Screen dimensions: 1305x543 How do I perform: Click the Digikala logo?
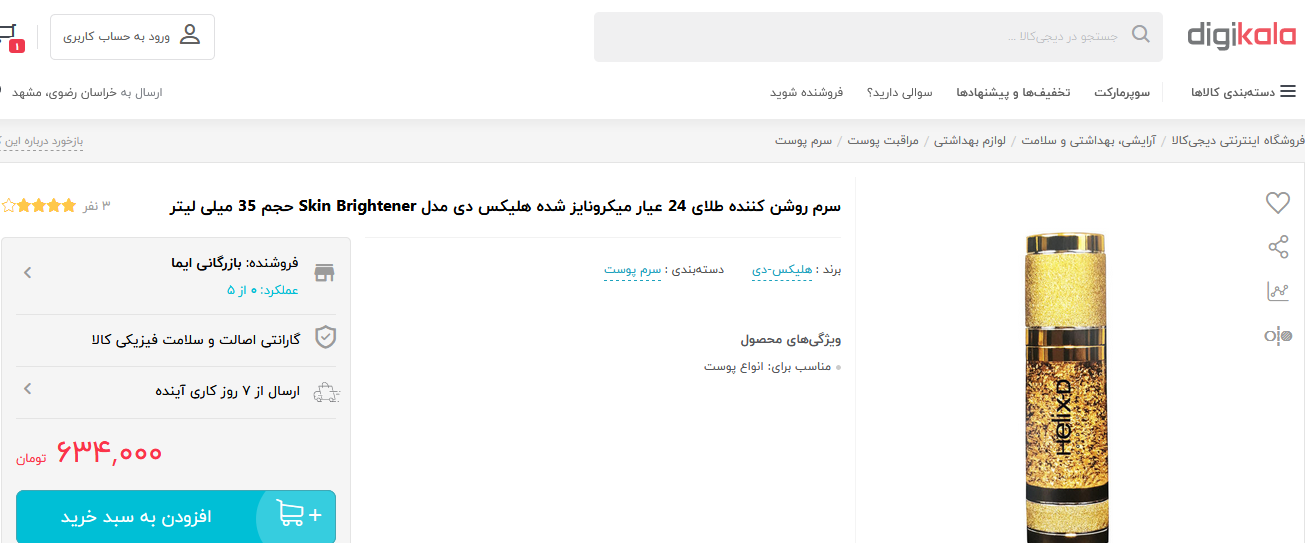click(1241, 36)
